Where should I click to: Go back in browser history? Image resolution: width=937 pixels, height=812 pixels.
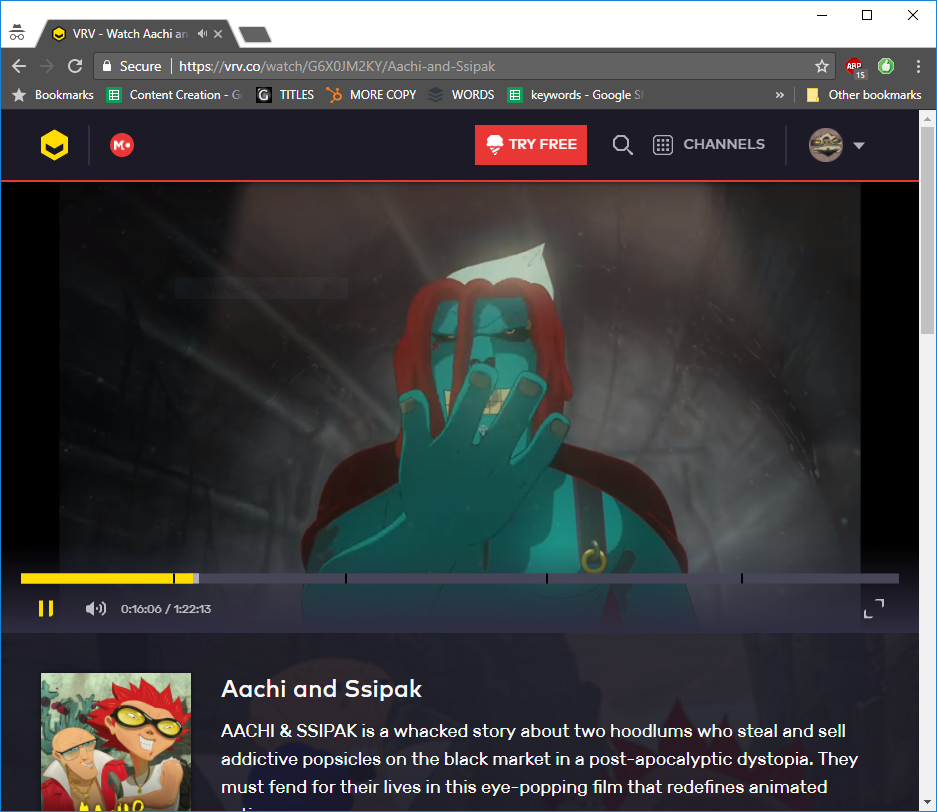pyautogui.click(x=19, y=66)
